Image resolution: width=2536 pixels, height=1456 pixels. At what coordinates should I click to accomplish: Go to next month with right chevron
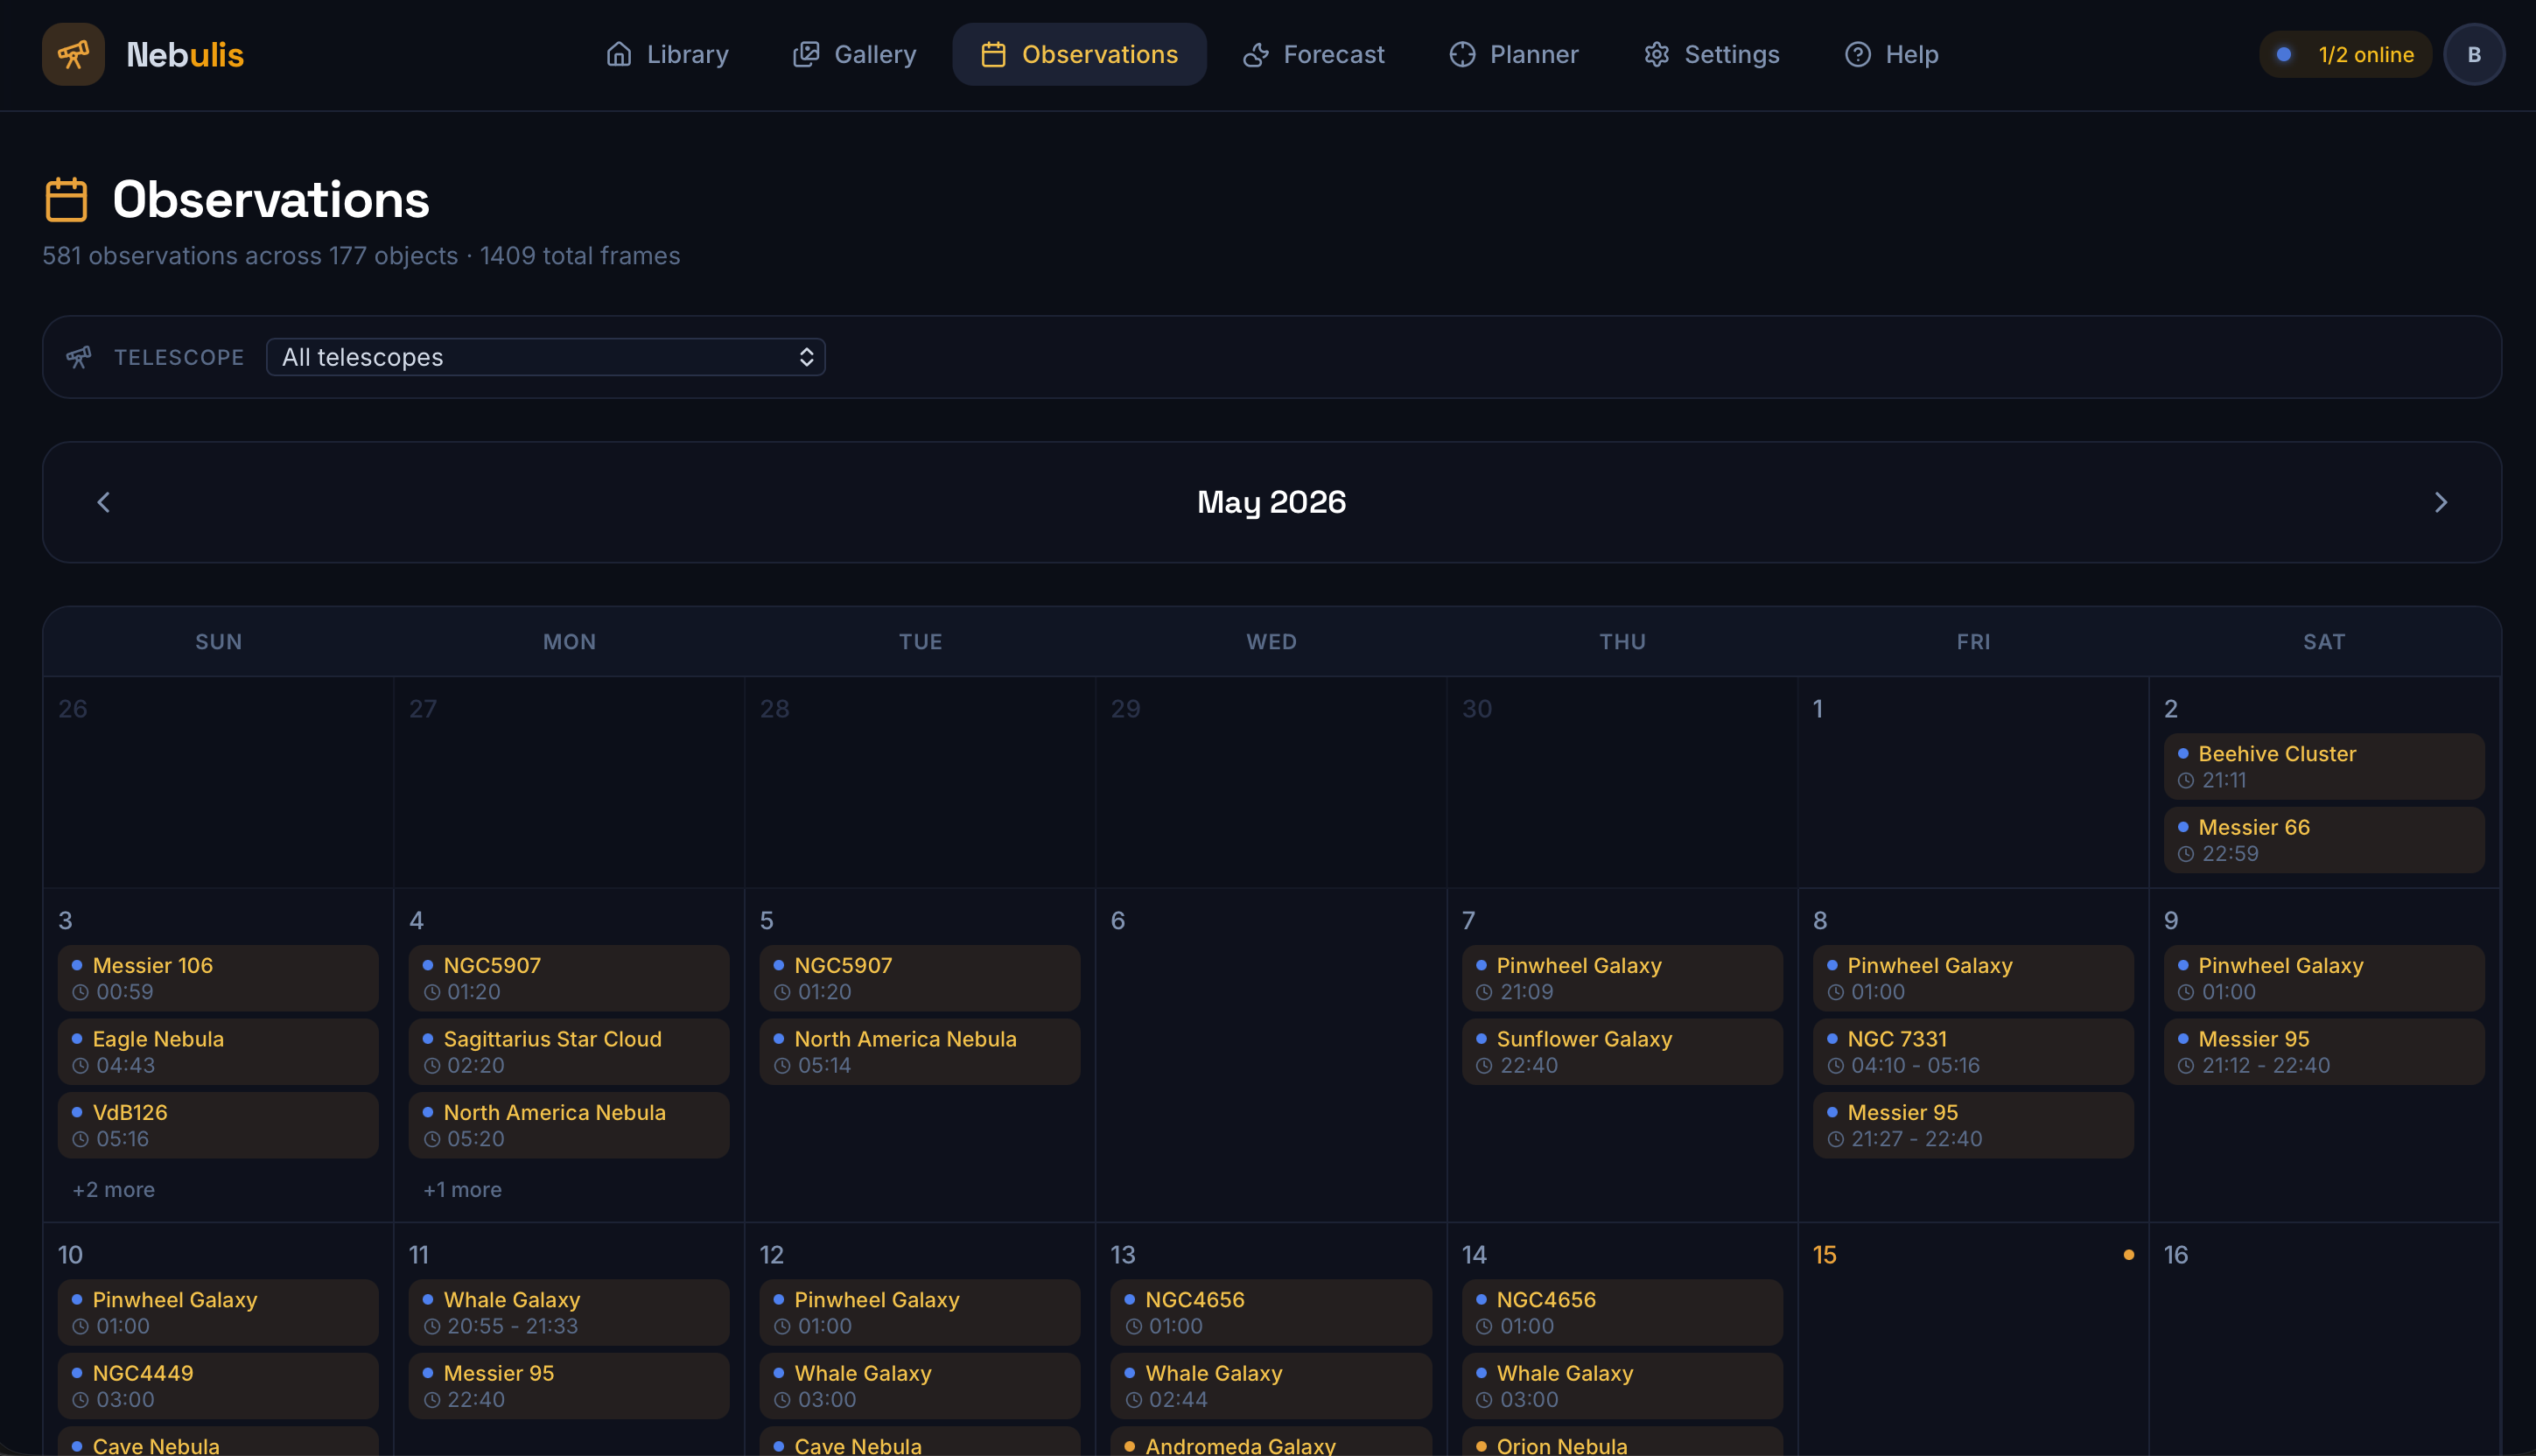point(2441,502)
